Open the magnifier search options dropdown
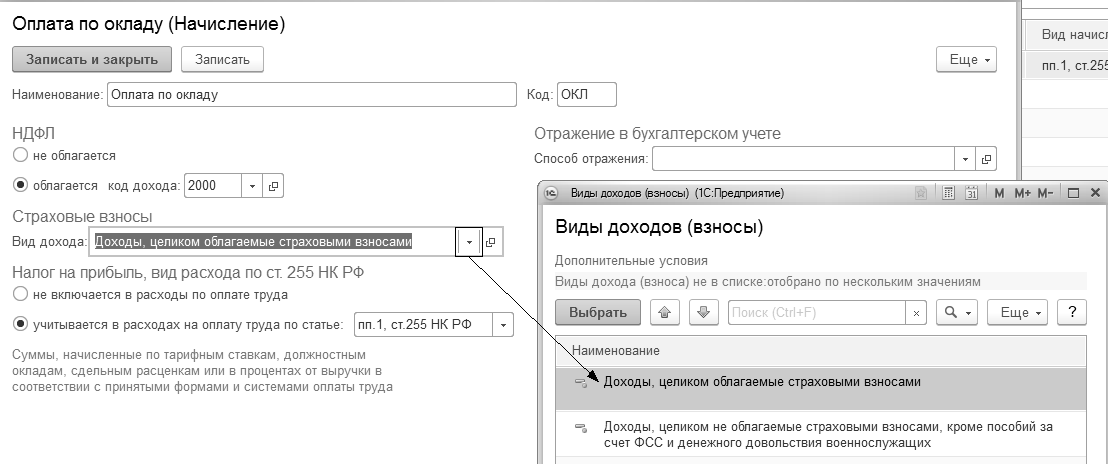Image resolution: width=1108 pixels, height=464 pixels. tap(957, 312)
